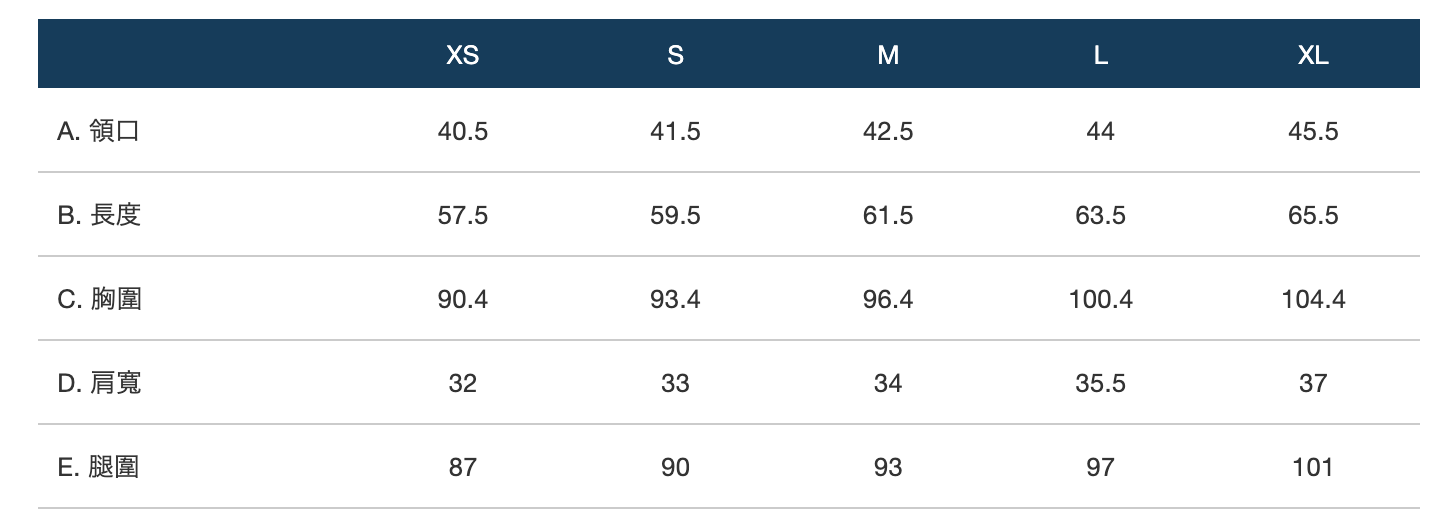Click the XL size column header
This screenshot has width=1454, height=530.
click(x=1313, y=56)
